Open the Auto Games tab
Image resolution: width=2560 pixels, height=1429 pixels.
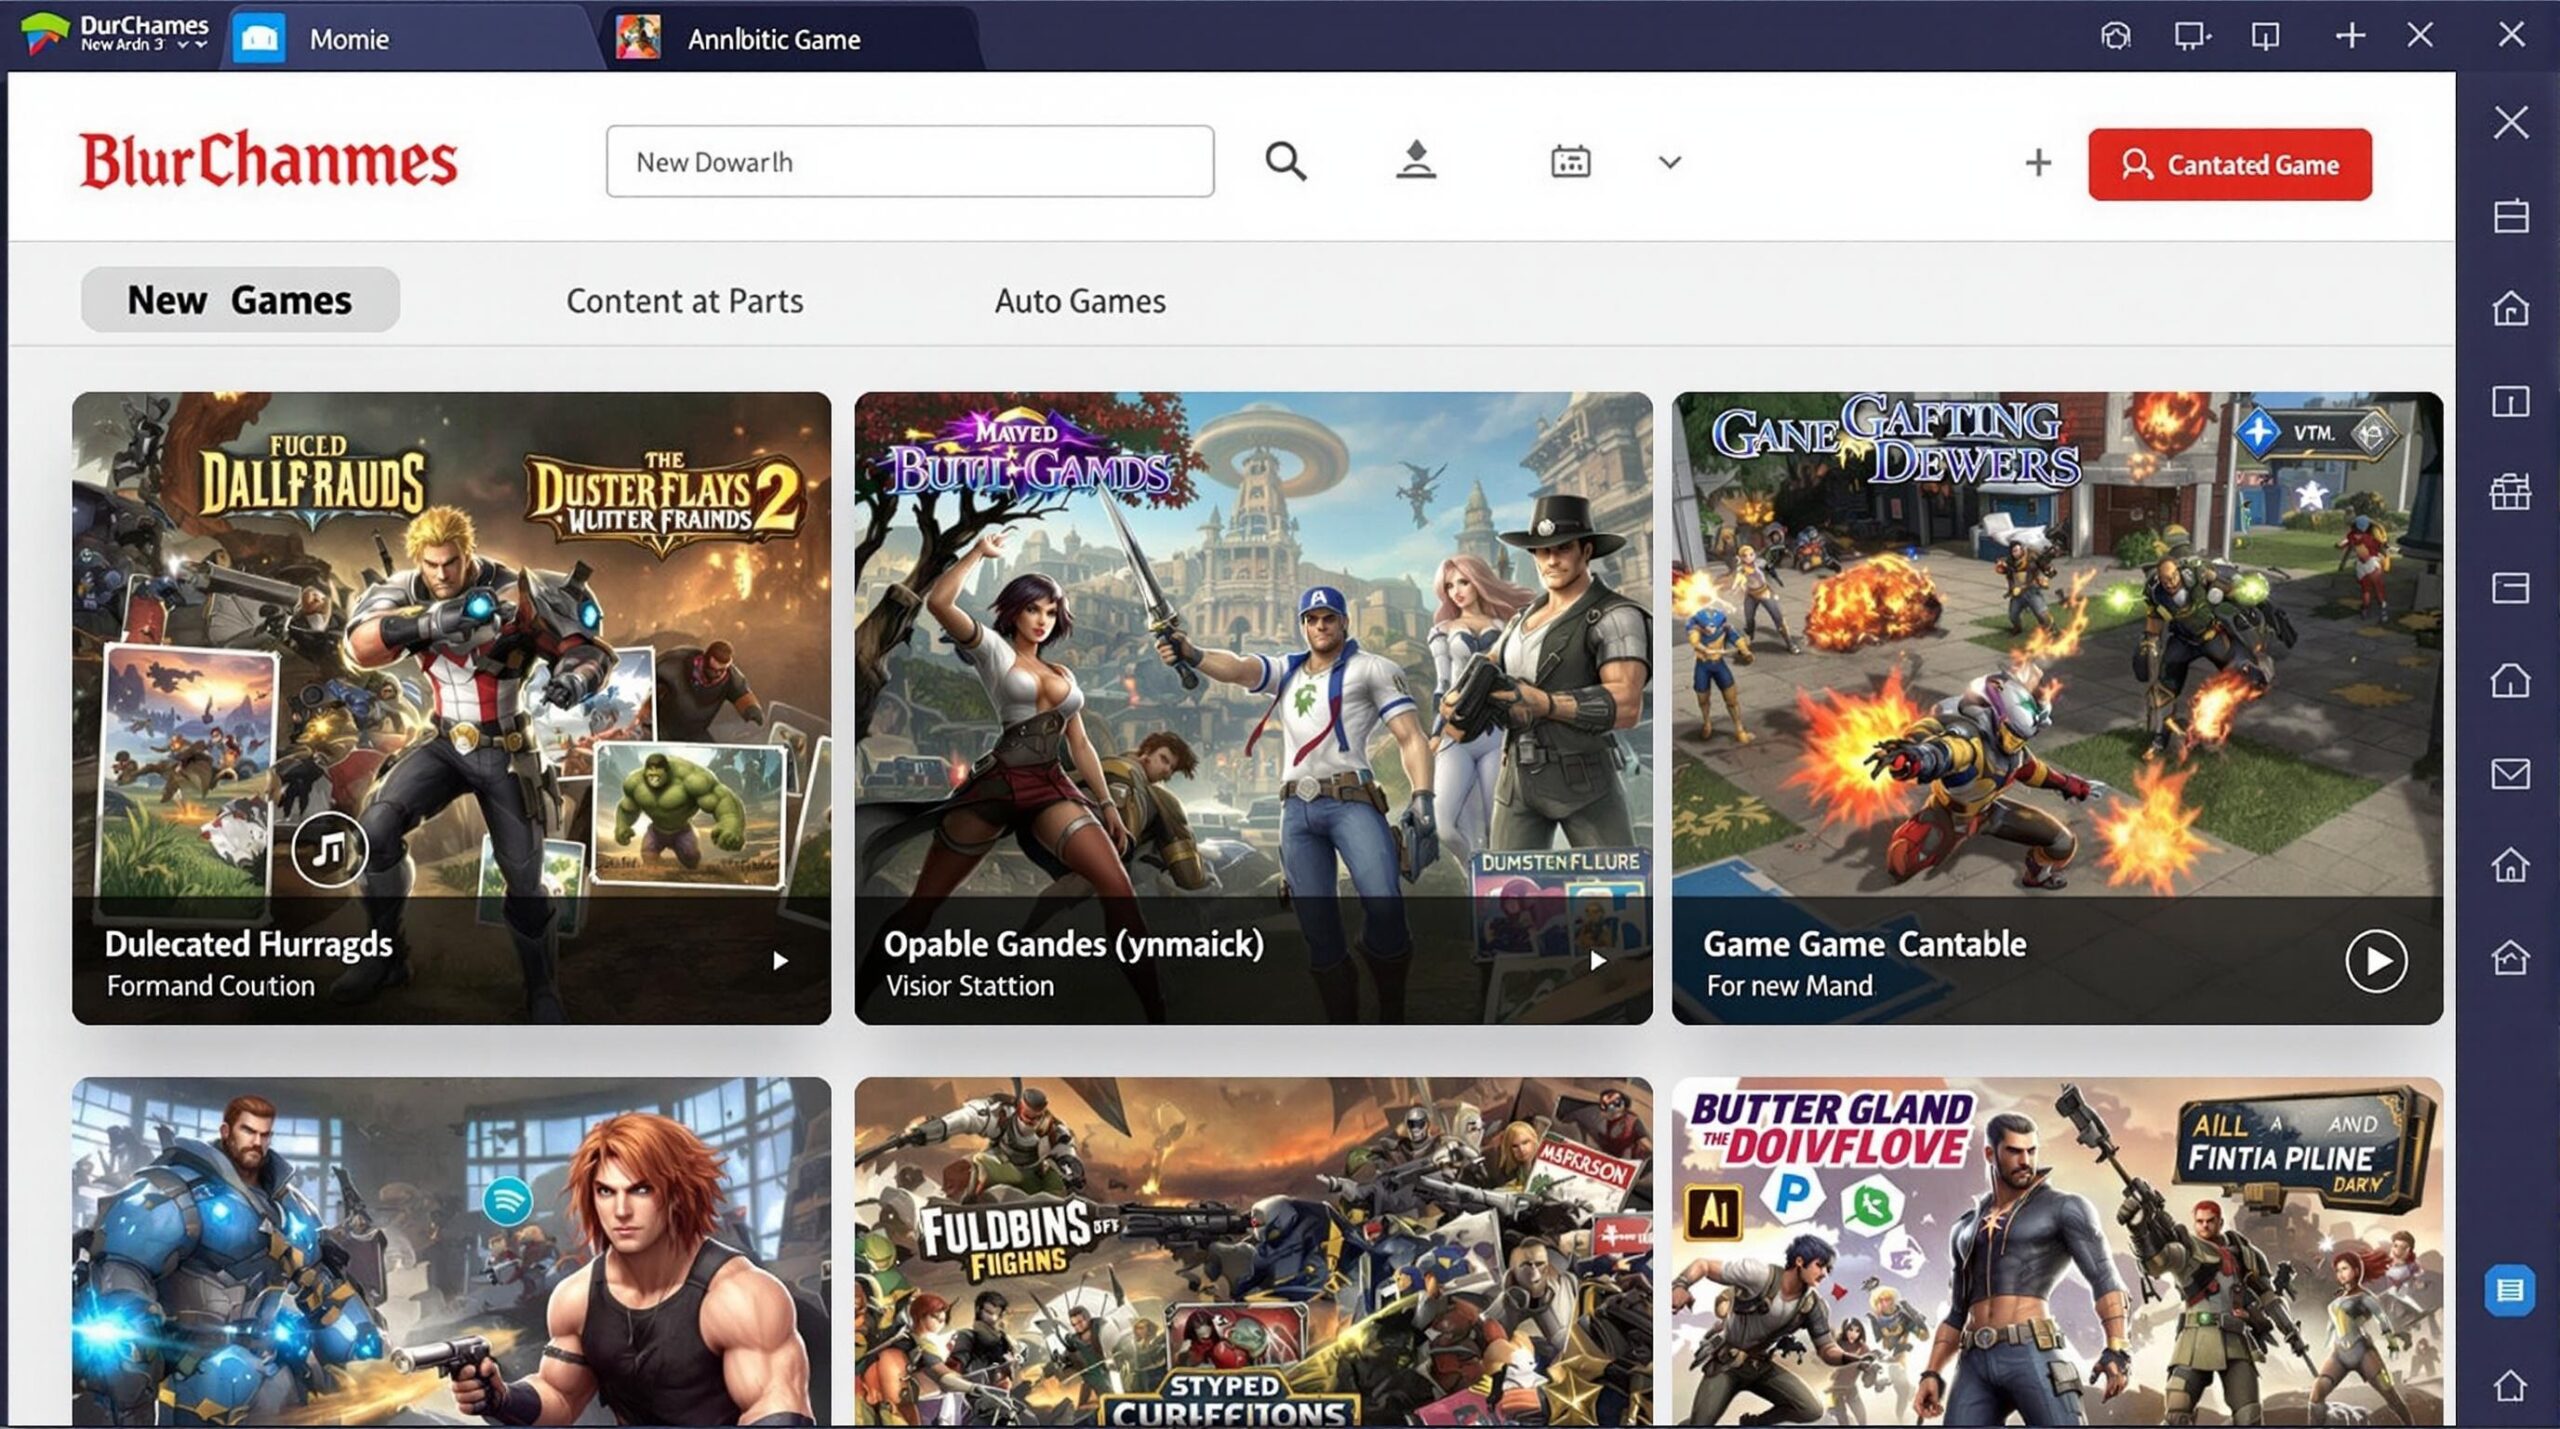click(x=1080, y=301)
